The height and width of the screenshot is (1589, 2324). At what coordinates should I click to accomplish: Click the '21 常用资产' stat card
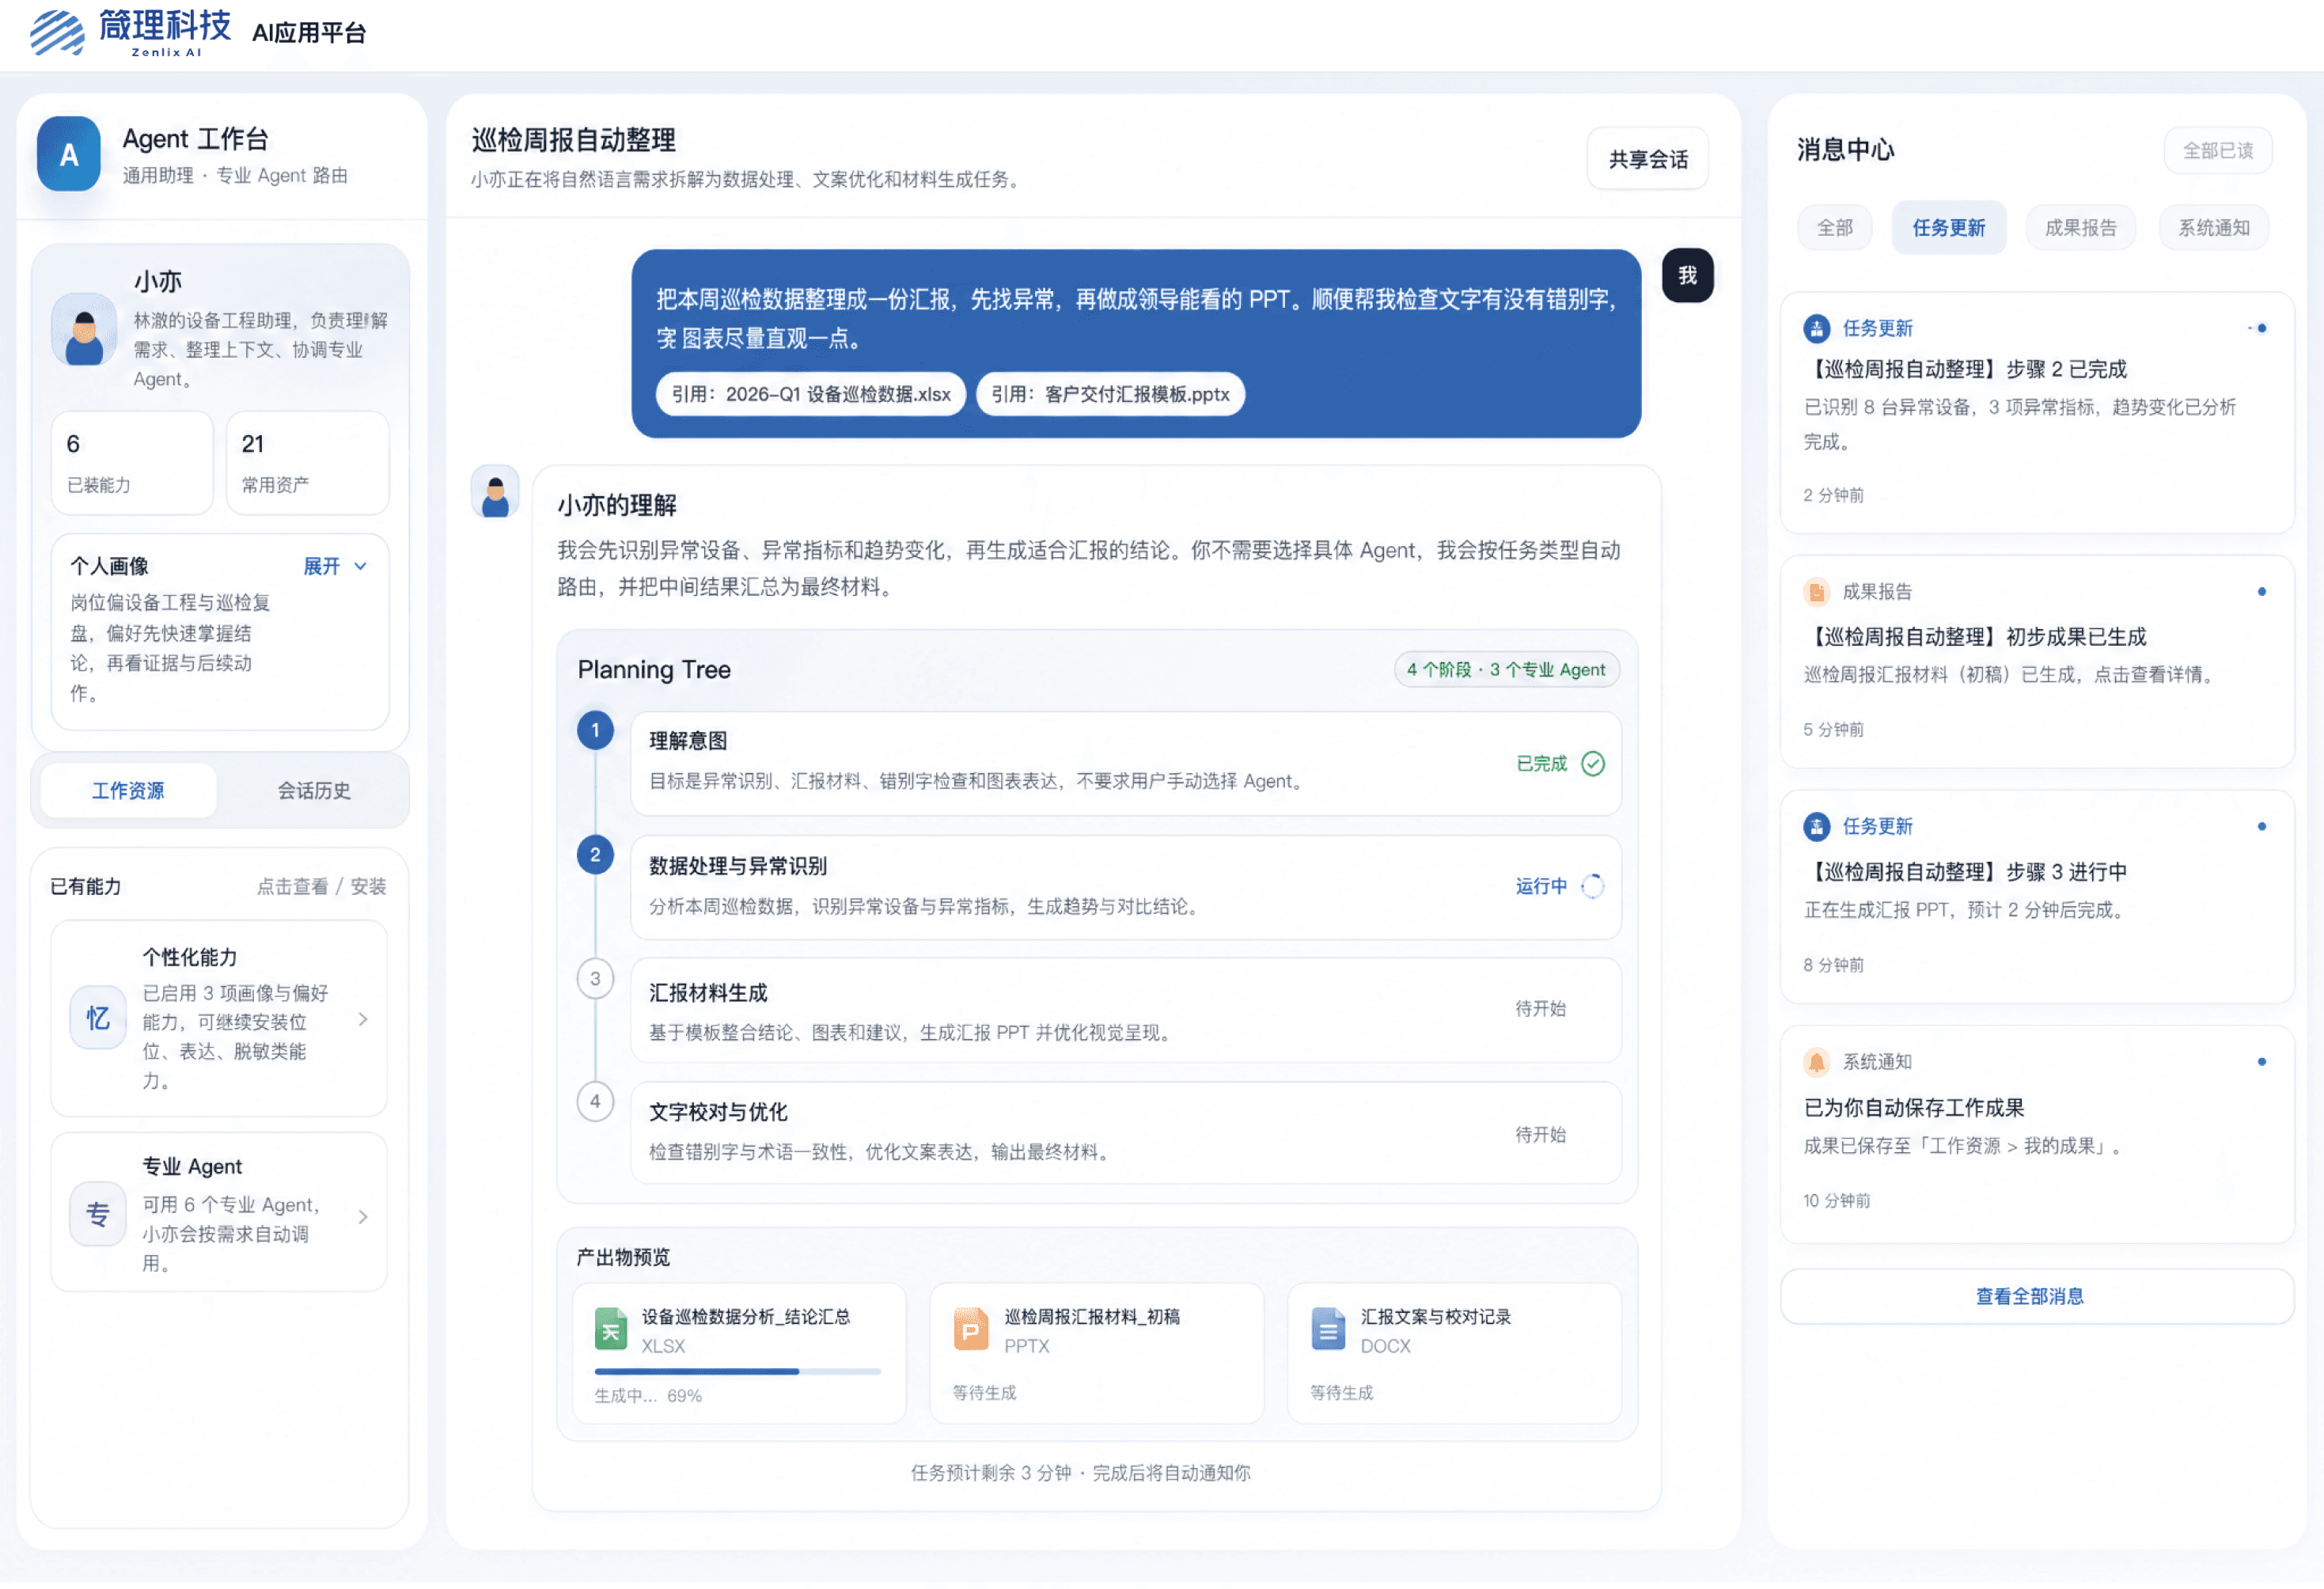tap(307, 464)
